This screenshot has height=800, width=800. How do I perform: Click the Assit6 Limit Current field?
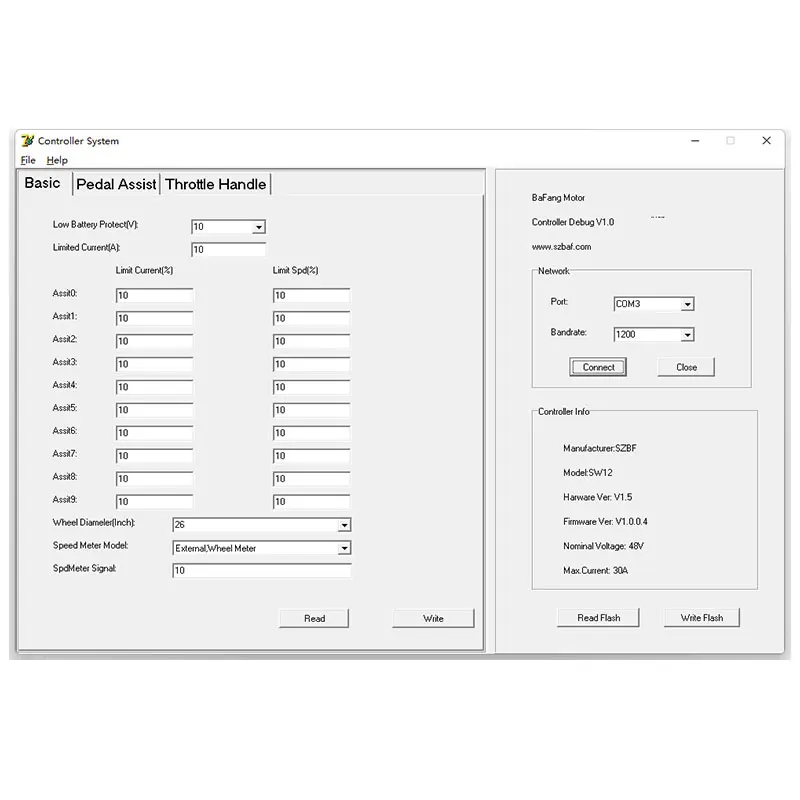click(x=155, y=433)
